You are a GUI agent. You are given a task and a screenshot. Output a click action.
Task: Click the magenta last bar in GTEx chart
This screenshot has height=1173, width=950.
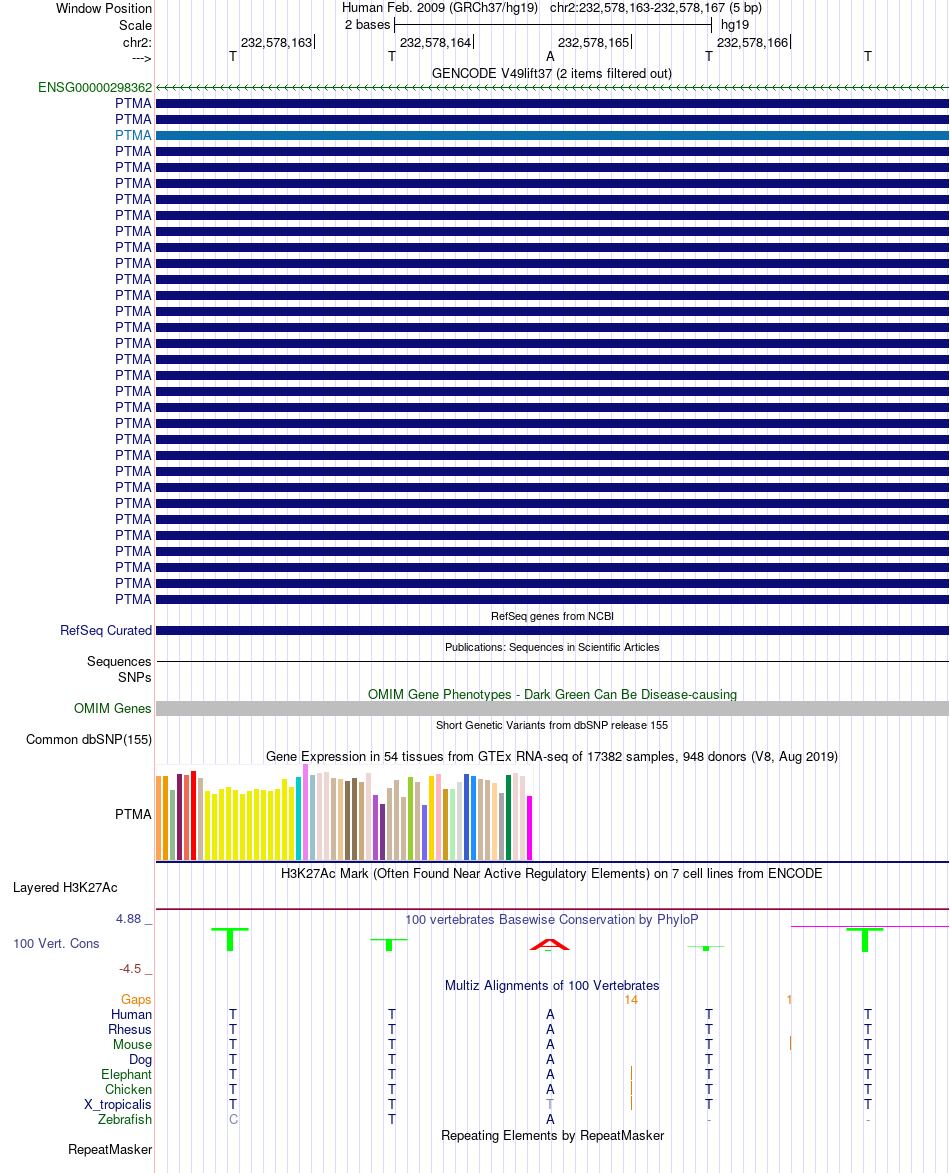[530, 828]
